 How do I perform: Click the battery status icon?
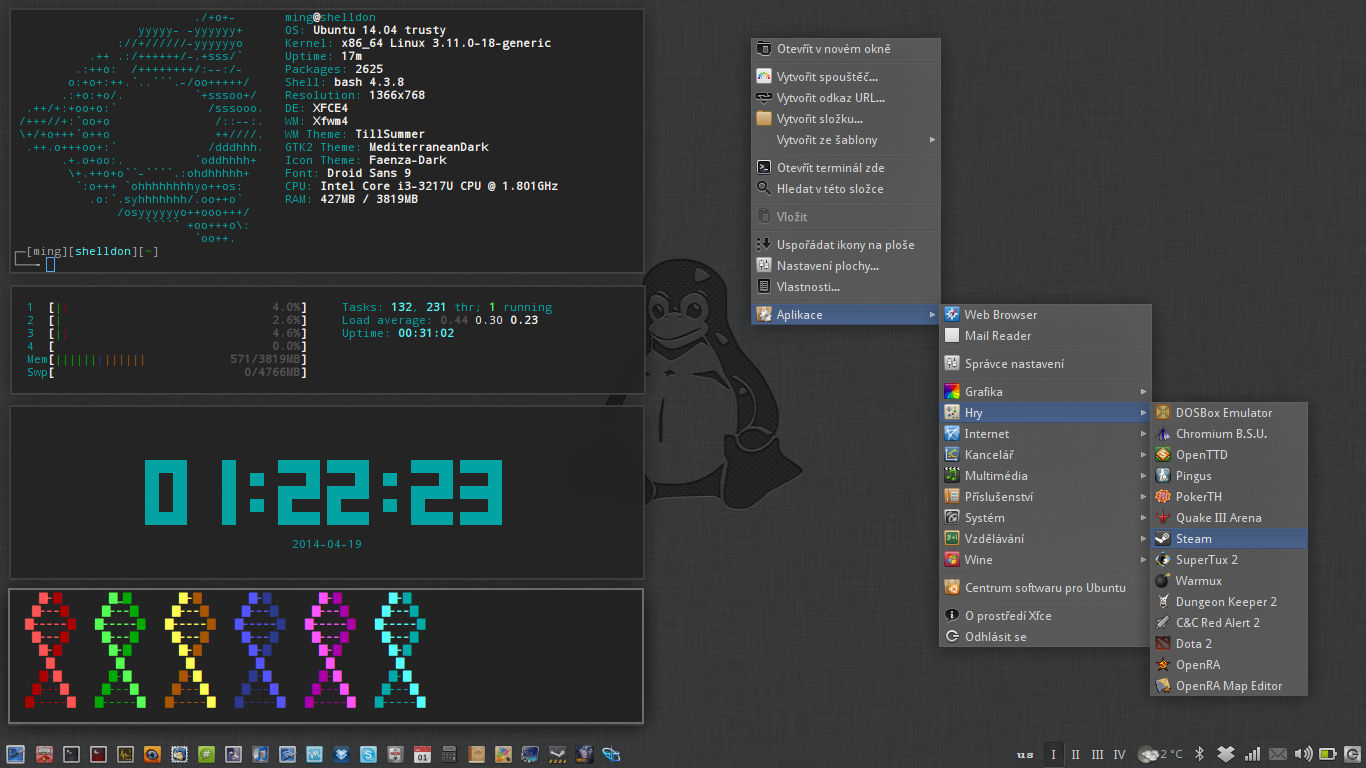1328,754
